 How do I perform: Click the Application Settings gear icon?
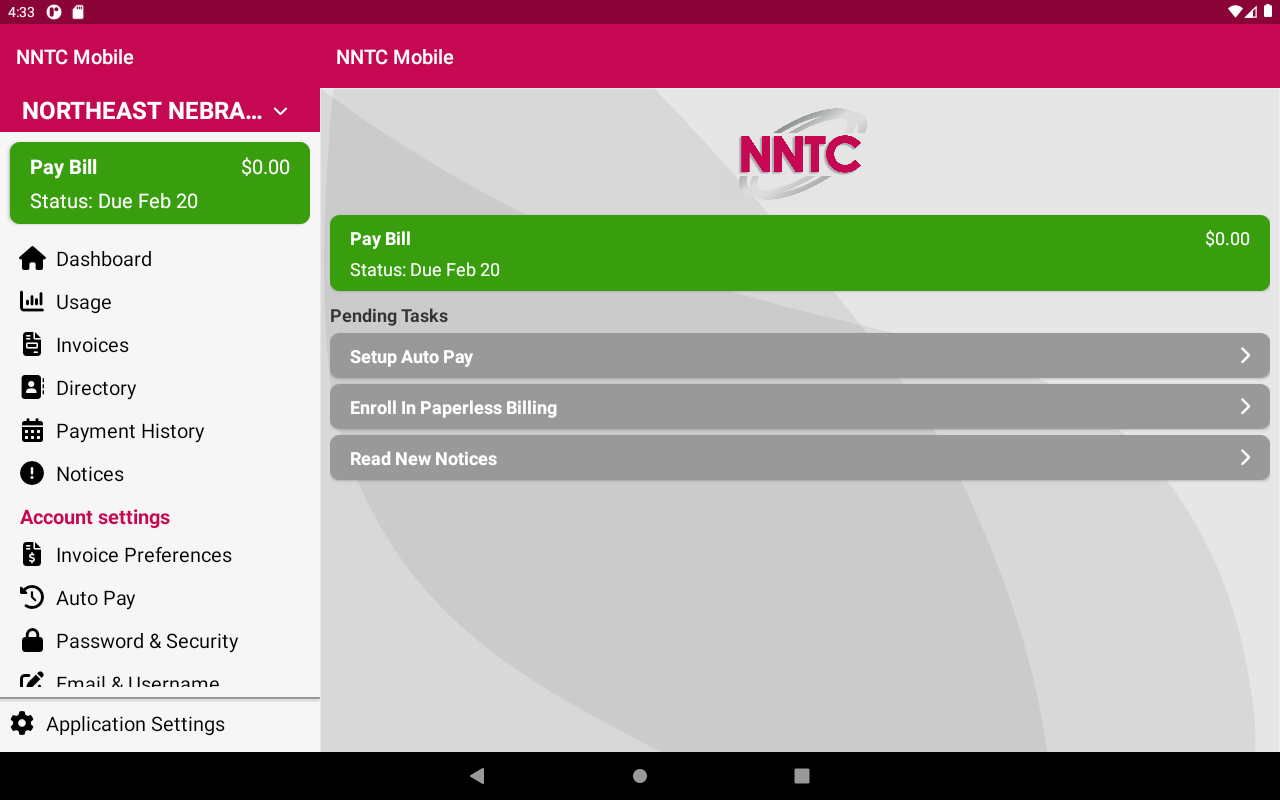(22, 723)
